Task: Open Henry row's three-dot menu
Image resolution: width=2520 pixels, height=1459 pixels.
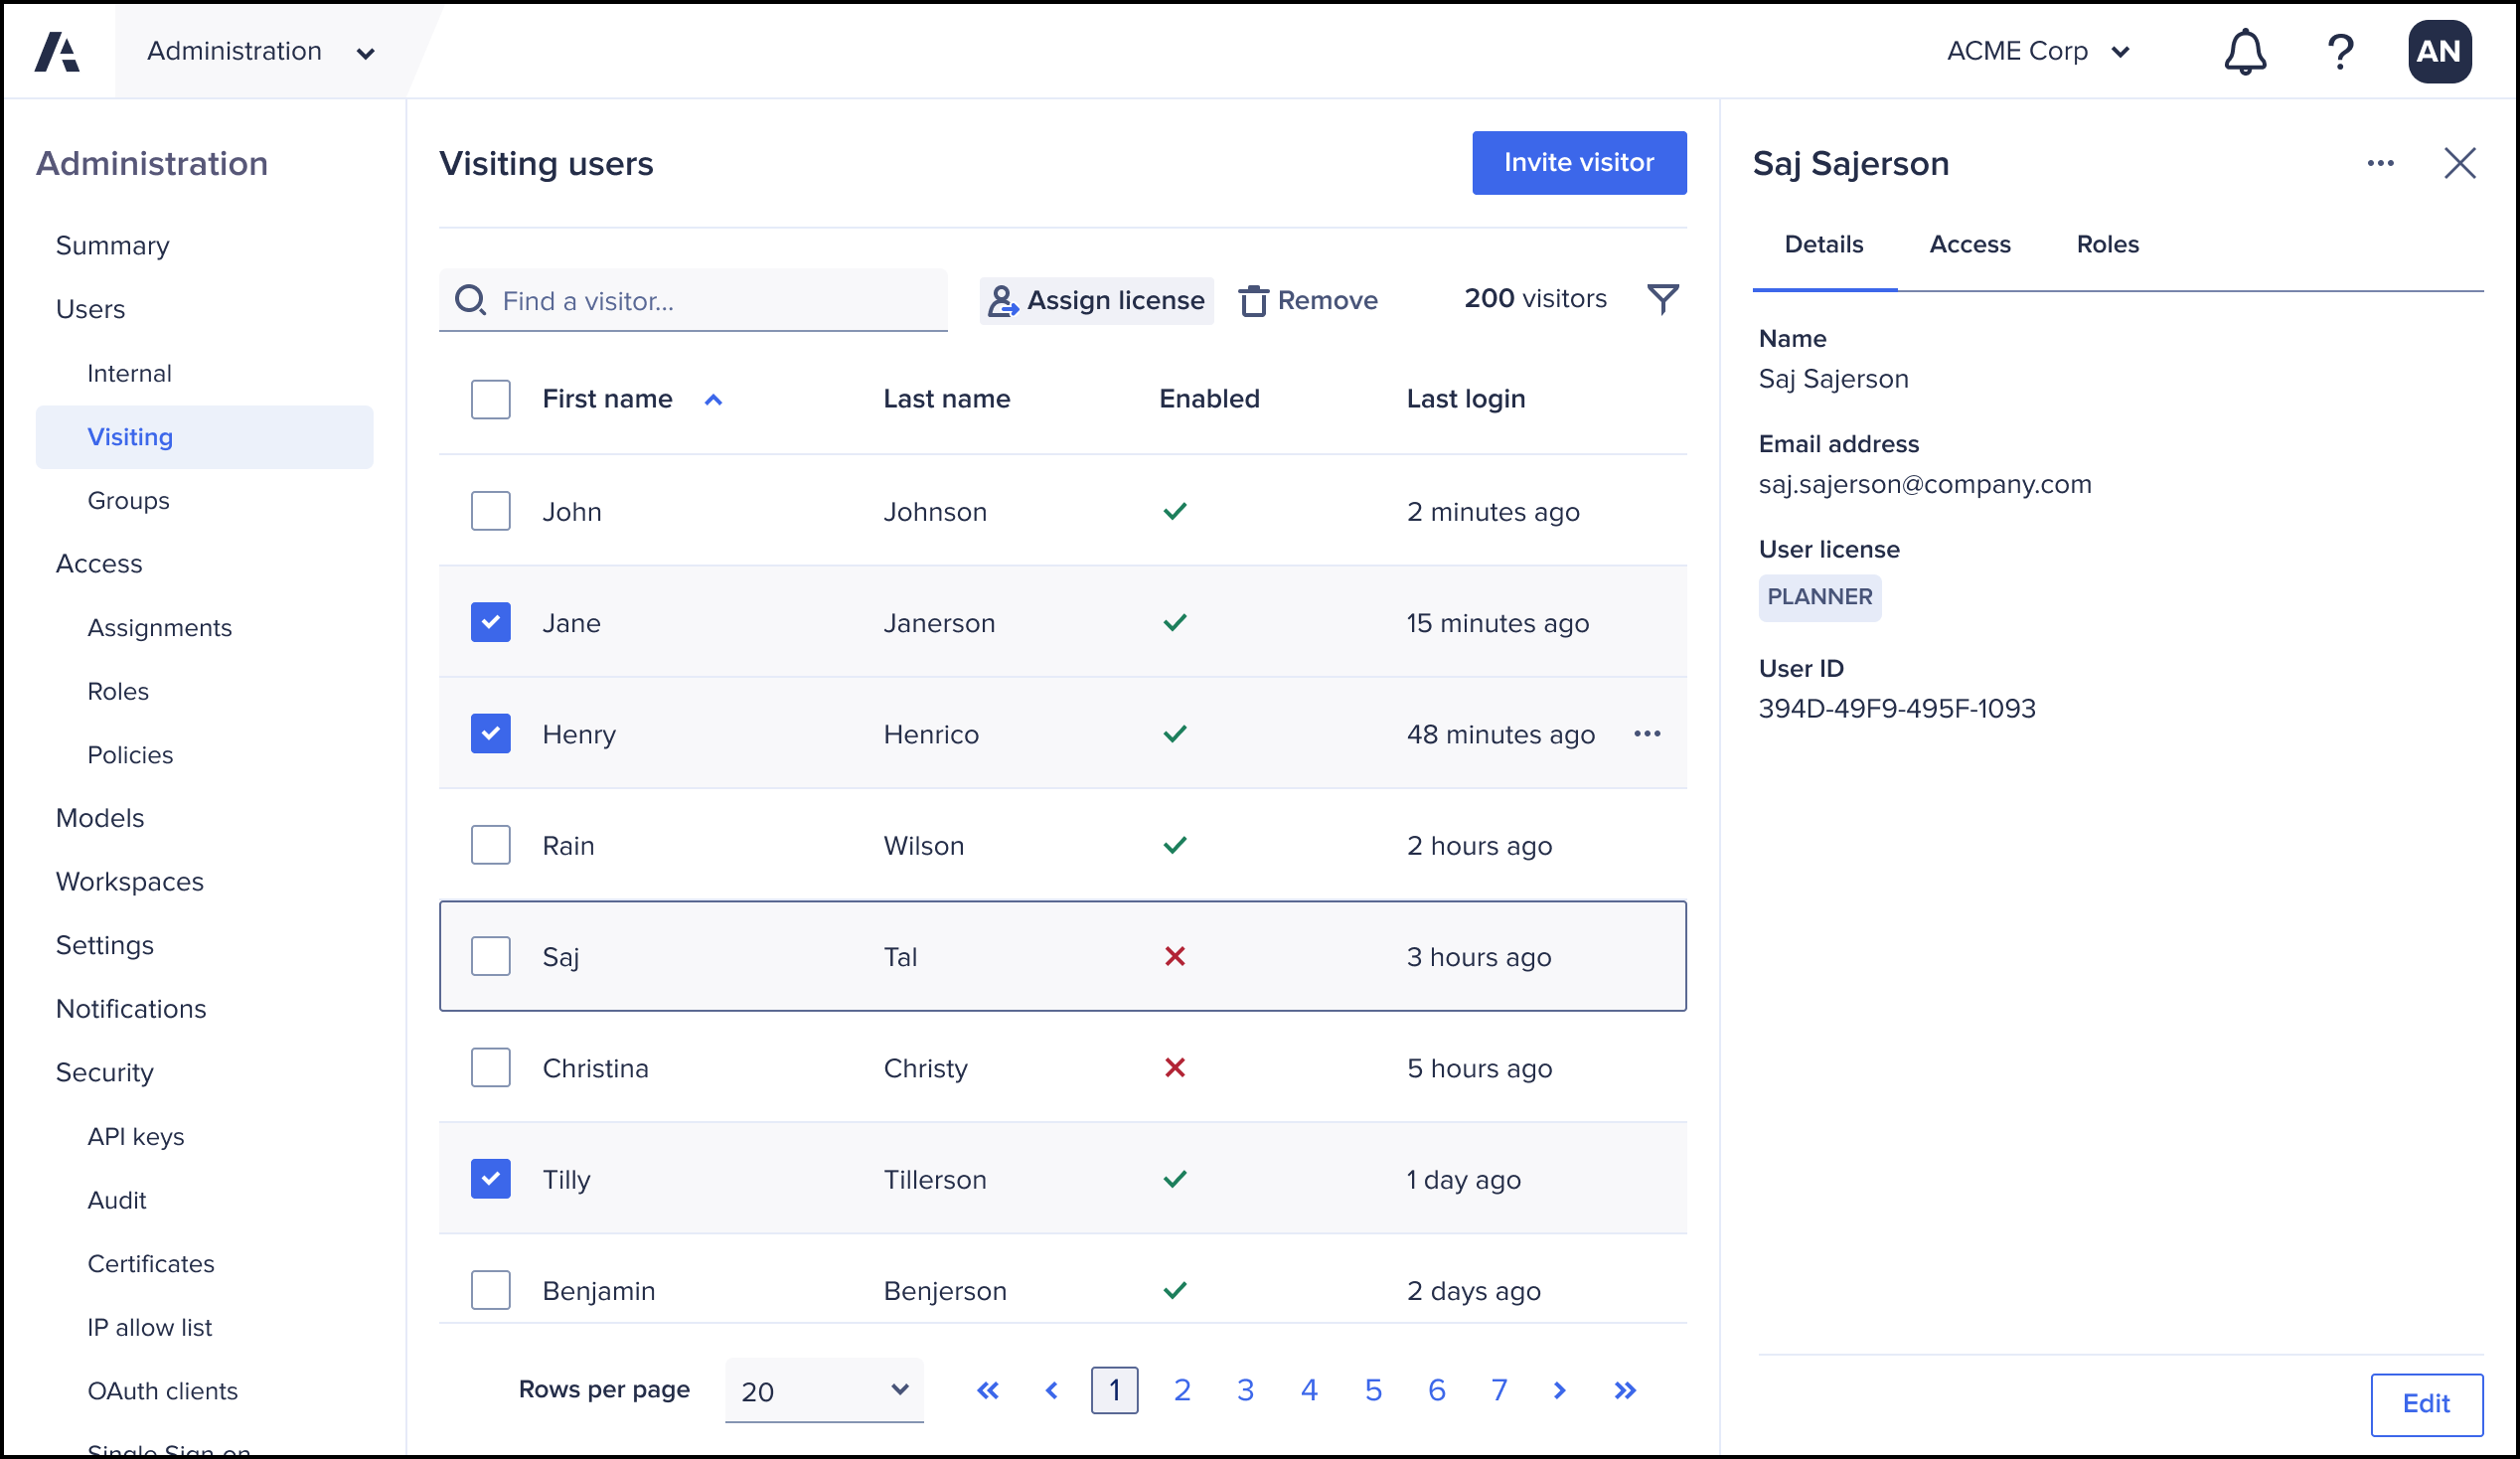Action: (x=1646, y=734)
